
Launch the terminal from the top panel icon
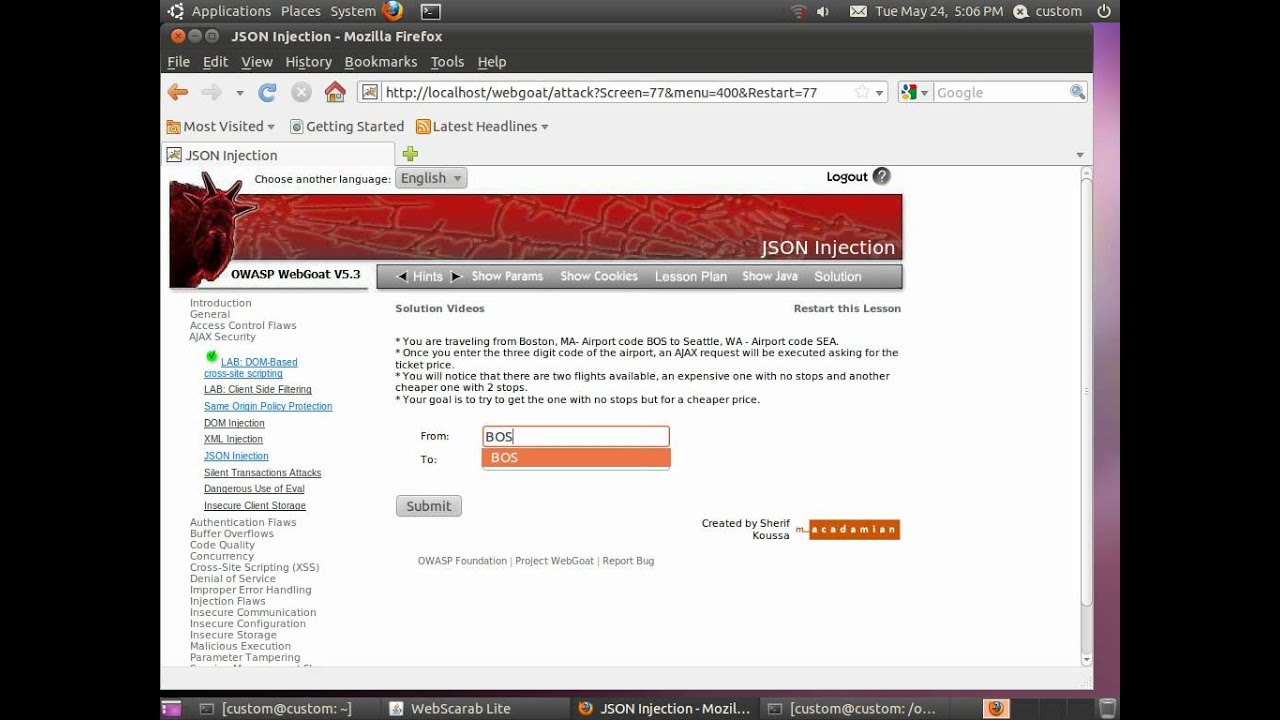pyautogui.click(x=430, y=11)
